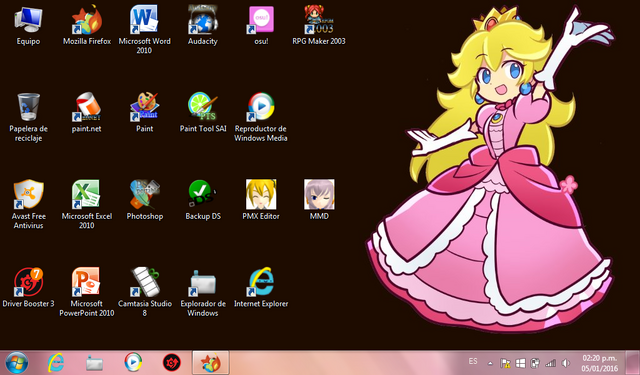Select the Audacity desktop shortcut
Screen dimensions: 640x375
point(202,25)
